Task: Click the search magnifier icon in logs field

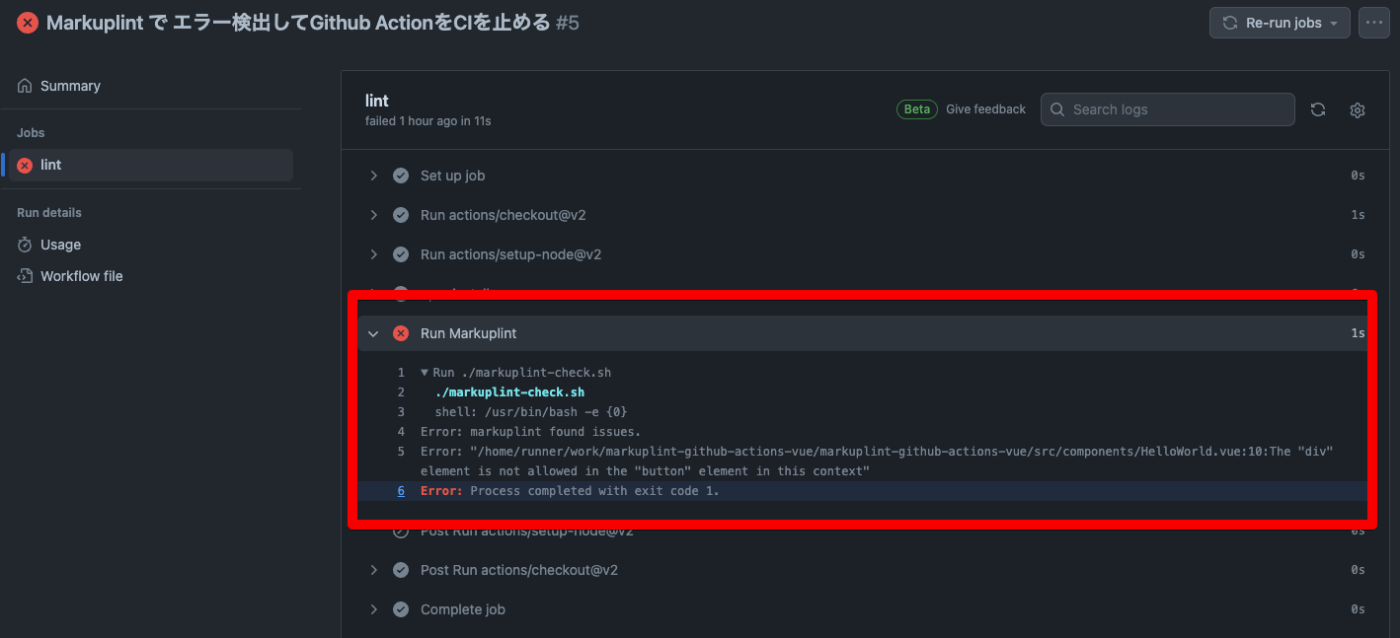Action: point(1057,110)
